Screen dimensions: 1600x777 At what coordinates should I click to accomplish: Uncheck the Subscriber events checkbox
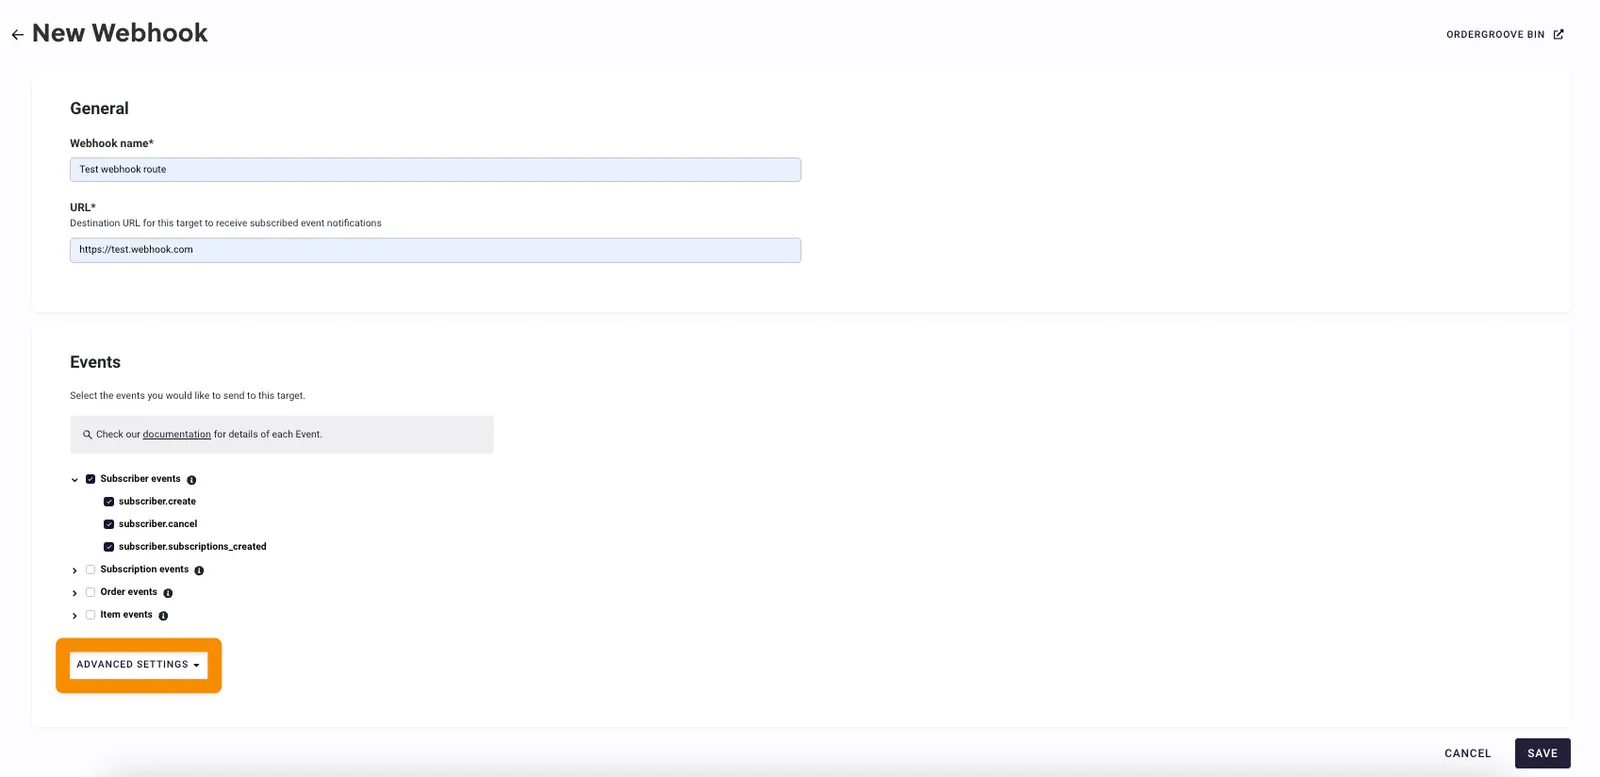pyautogui.click(x=90, y=479)
